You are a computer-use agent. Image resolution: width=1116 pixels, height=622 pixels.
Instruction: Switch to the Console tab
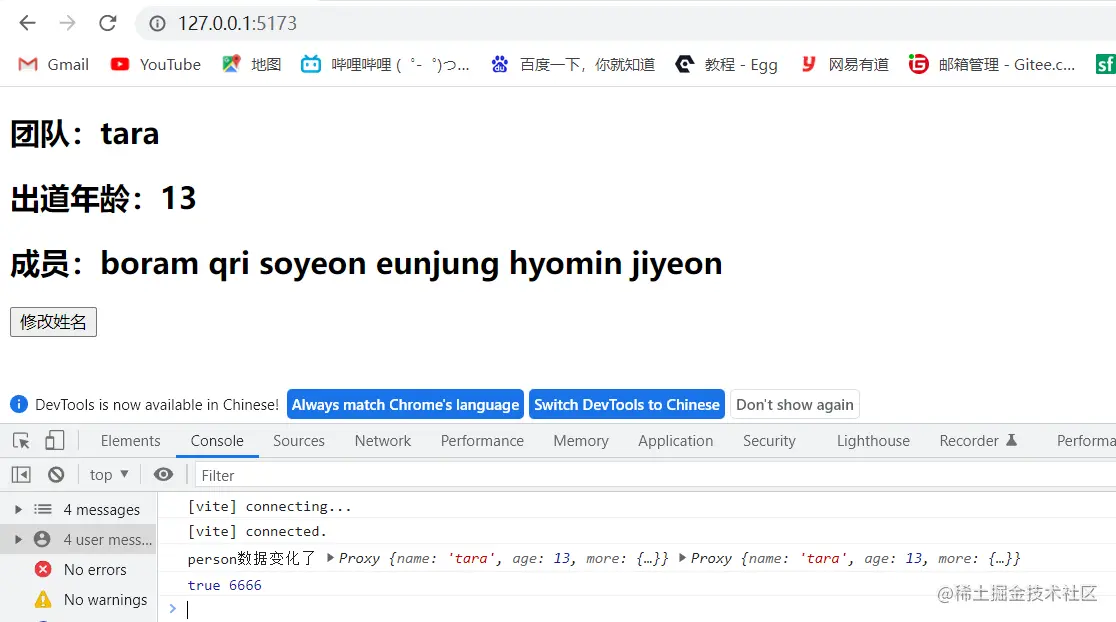[217, 441]
